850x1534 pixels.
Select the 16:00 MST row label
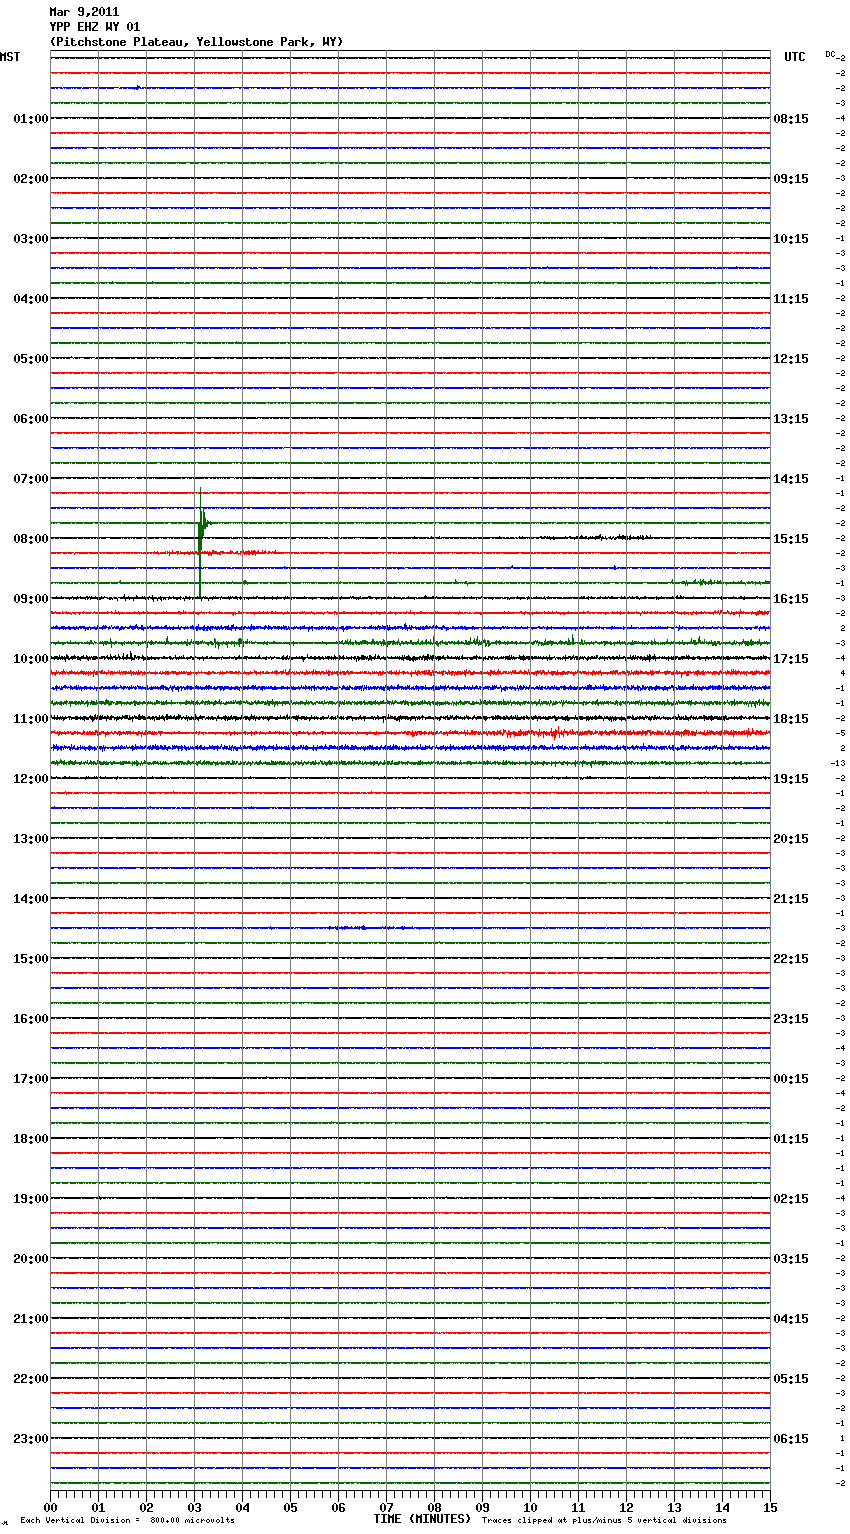[x=31, y=1019]
